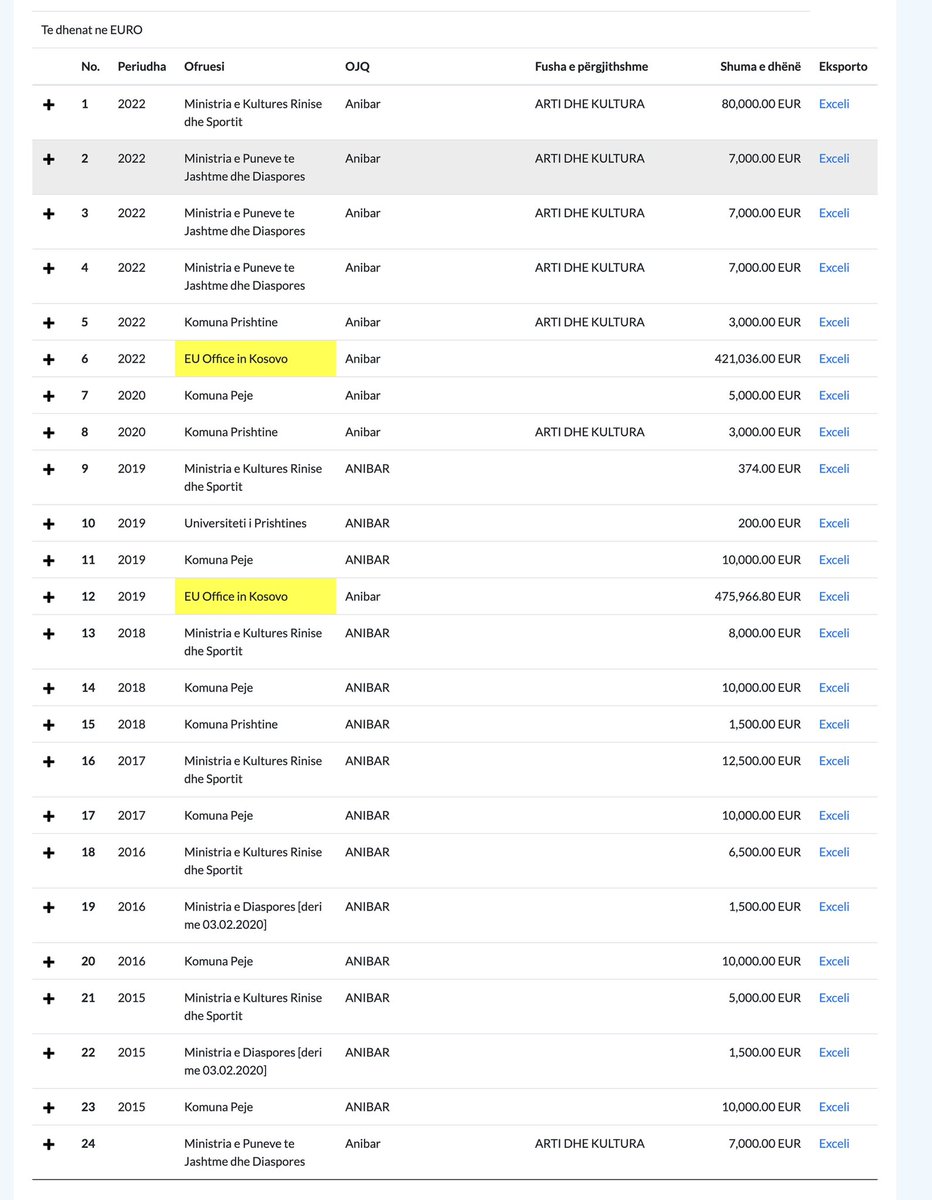Click the 475,966.80 EUR amount
This screenshot has width=932, height=1200.
point(758,597)
